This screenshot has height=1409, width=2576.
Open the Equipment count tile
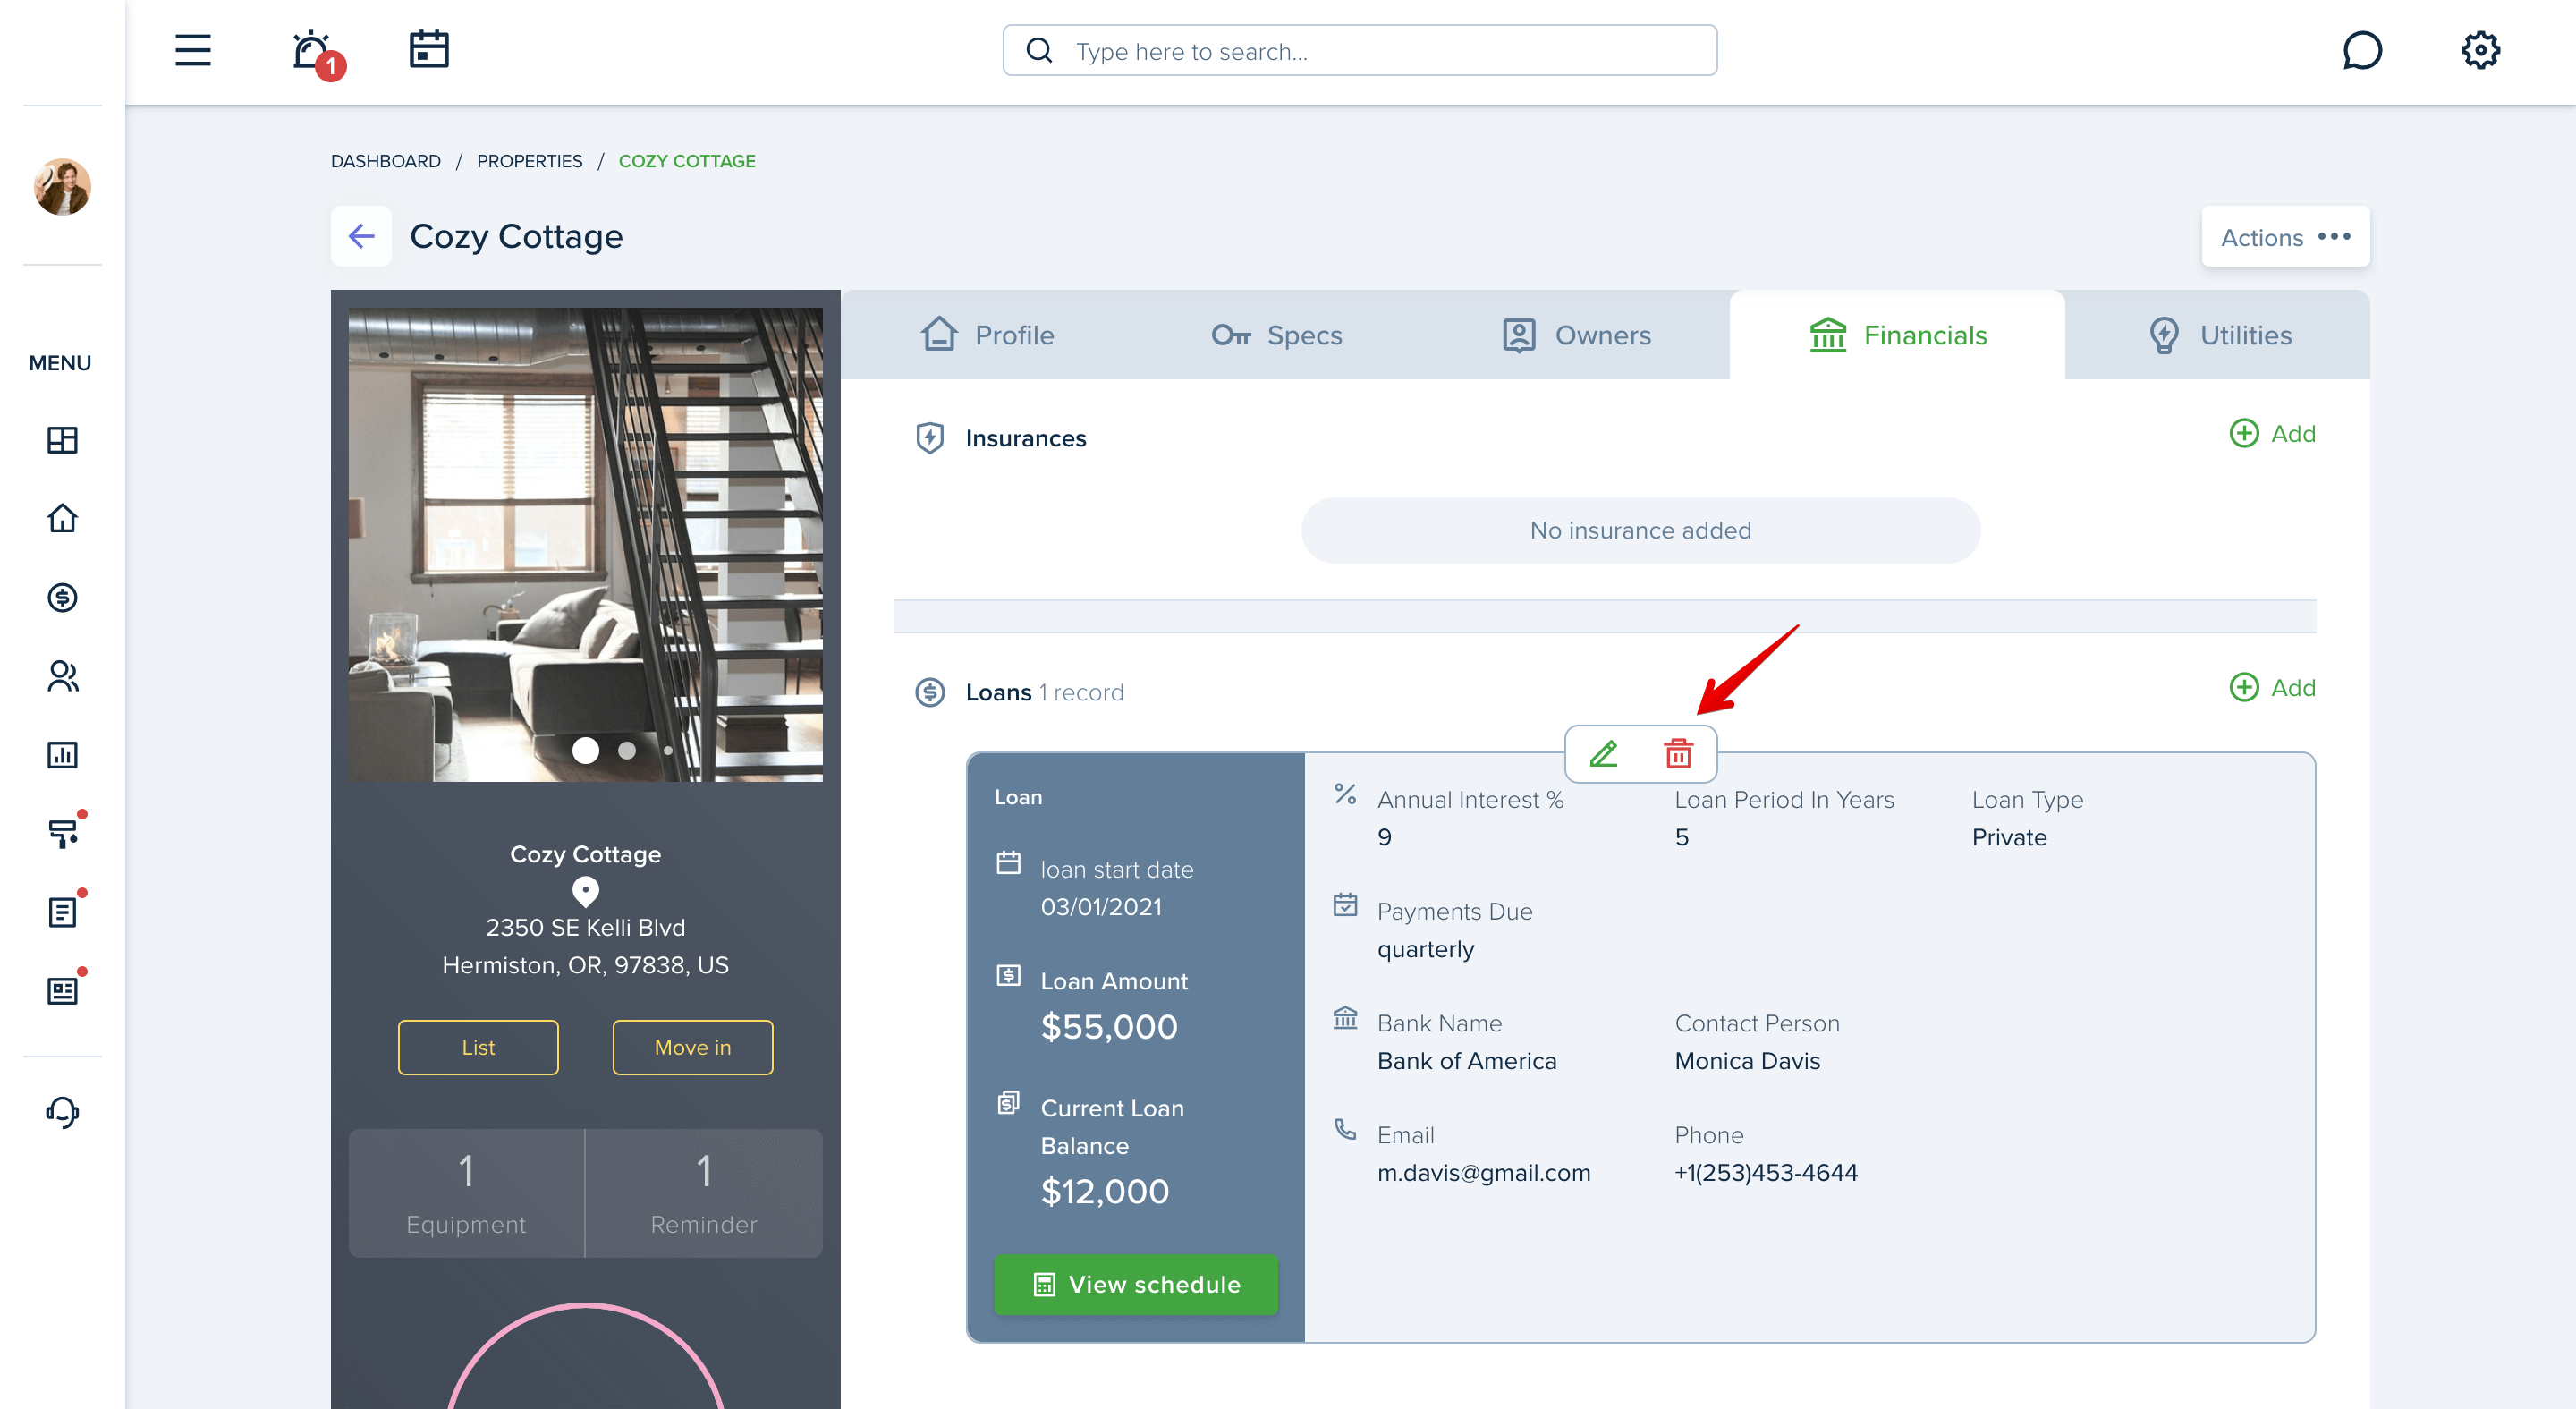click(x=466, y=1194)
